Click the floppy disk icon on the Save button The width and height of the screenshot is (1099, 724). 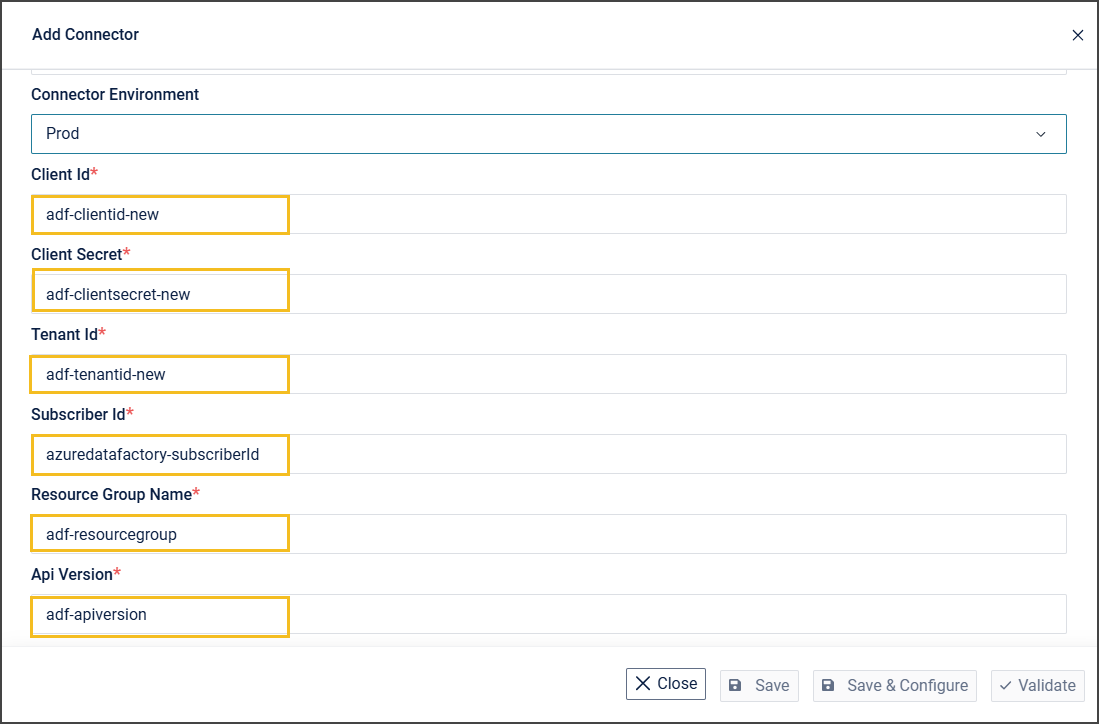[x=735, y=686]
